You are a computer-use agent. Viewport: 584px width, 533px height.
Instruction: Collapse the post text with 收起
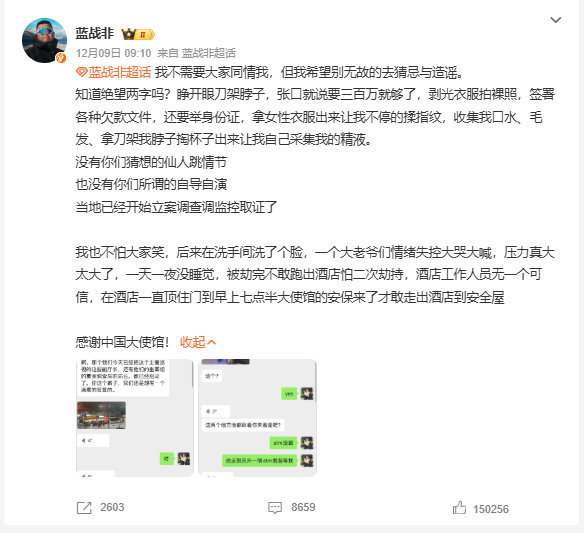point(198,342)
